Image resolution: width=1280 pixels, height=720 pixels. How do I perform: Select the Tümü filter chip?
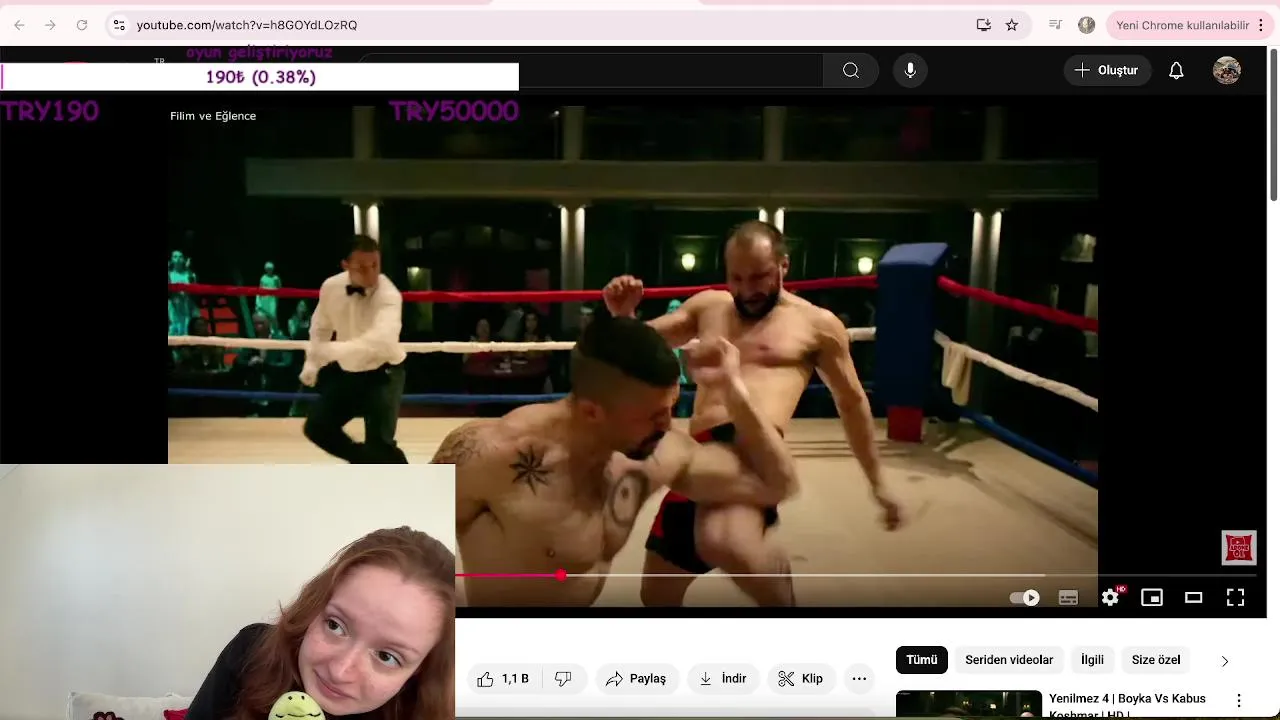coord(921,660)
